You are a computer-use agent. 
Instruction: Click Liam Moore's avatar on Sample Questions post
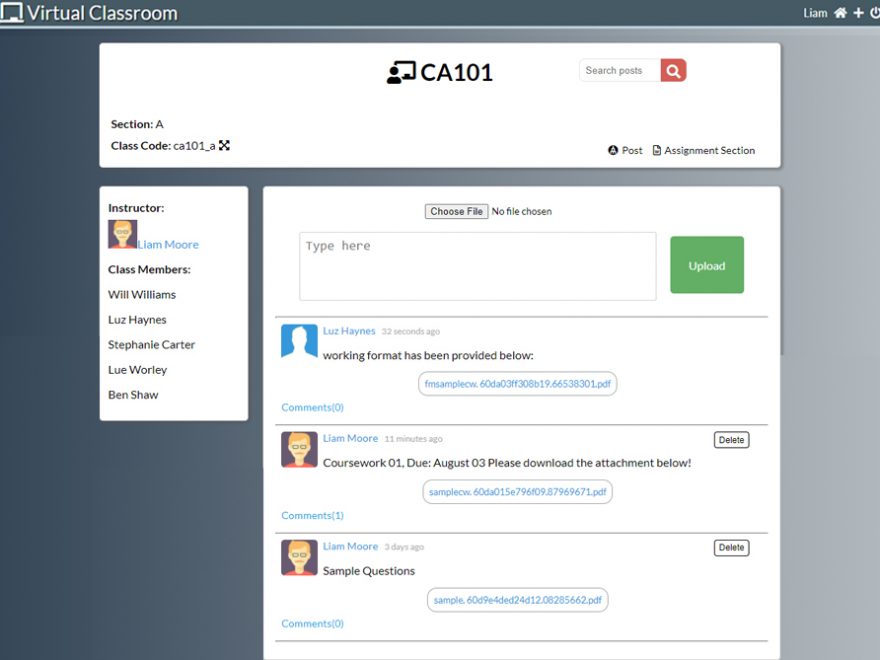[x=299, y=557]
